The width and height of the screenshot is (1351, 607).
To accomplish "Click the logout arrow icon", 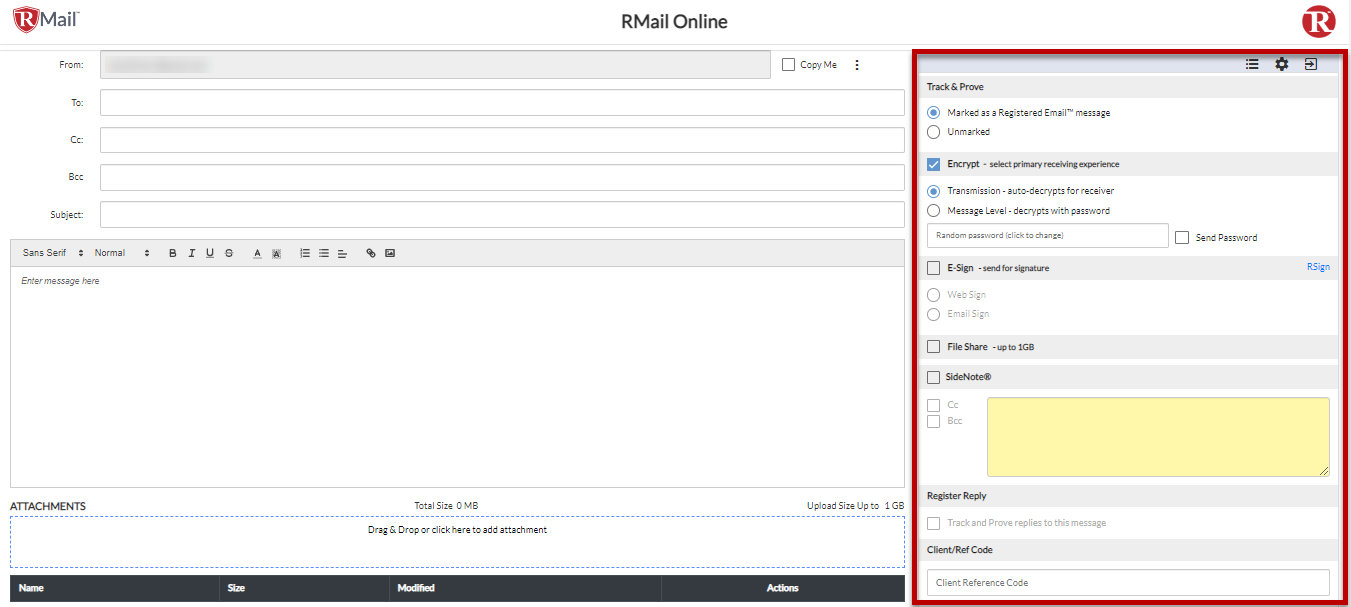I will point(1311,63).
